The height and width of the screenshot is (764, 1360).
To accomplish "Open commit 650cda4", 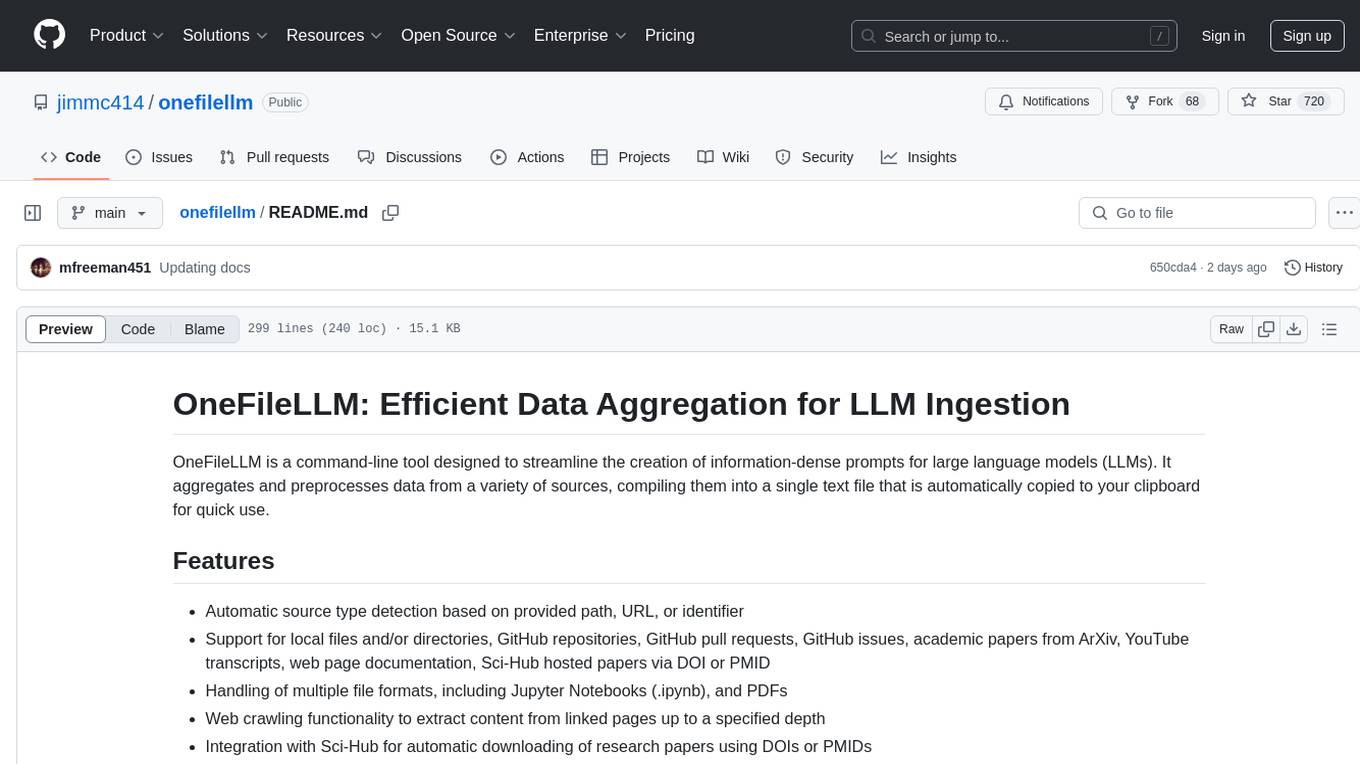I will (1173, 268).
